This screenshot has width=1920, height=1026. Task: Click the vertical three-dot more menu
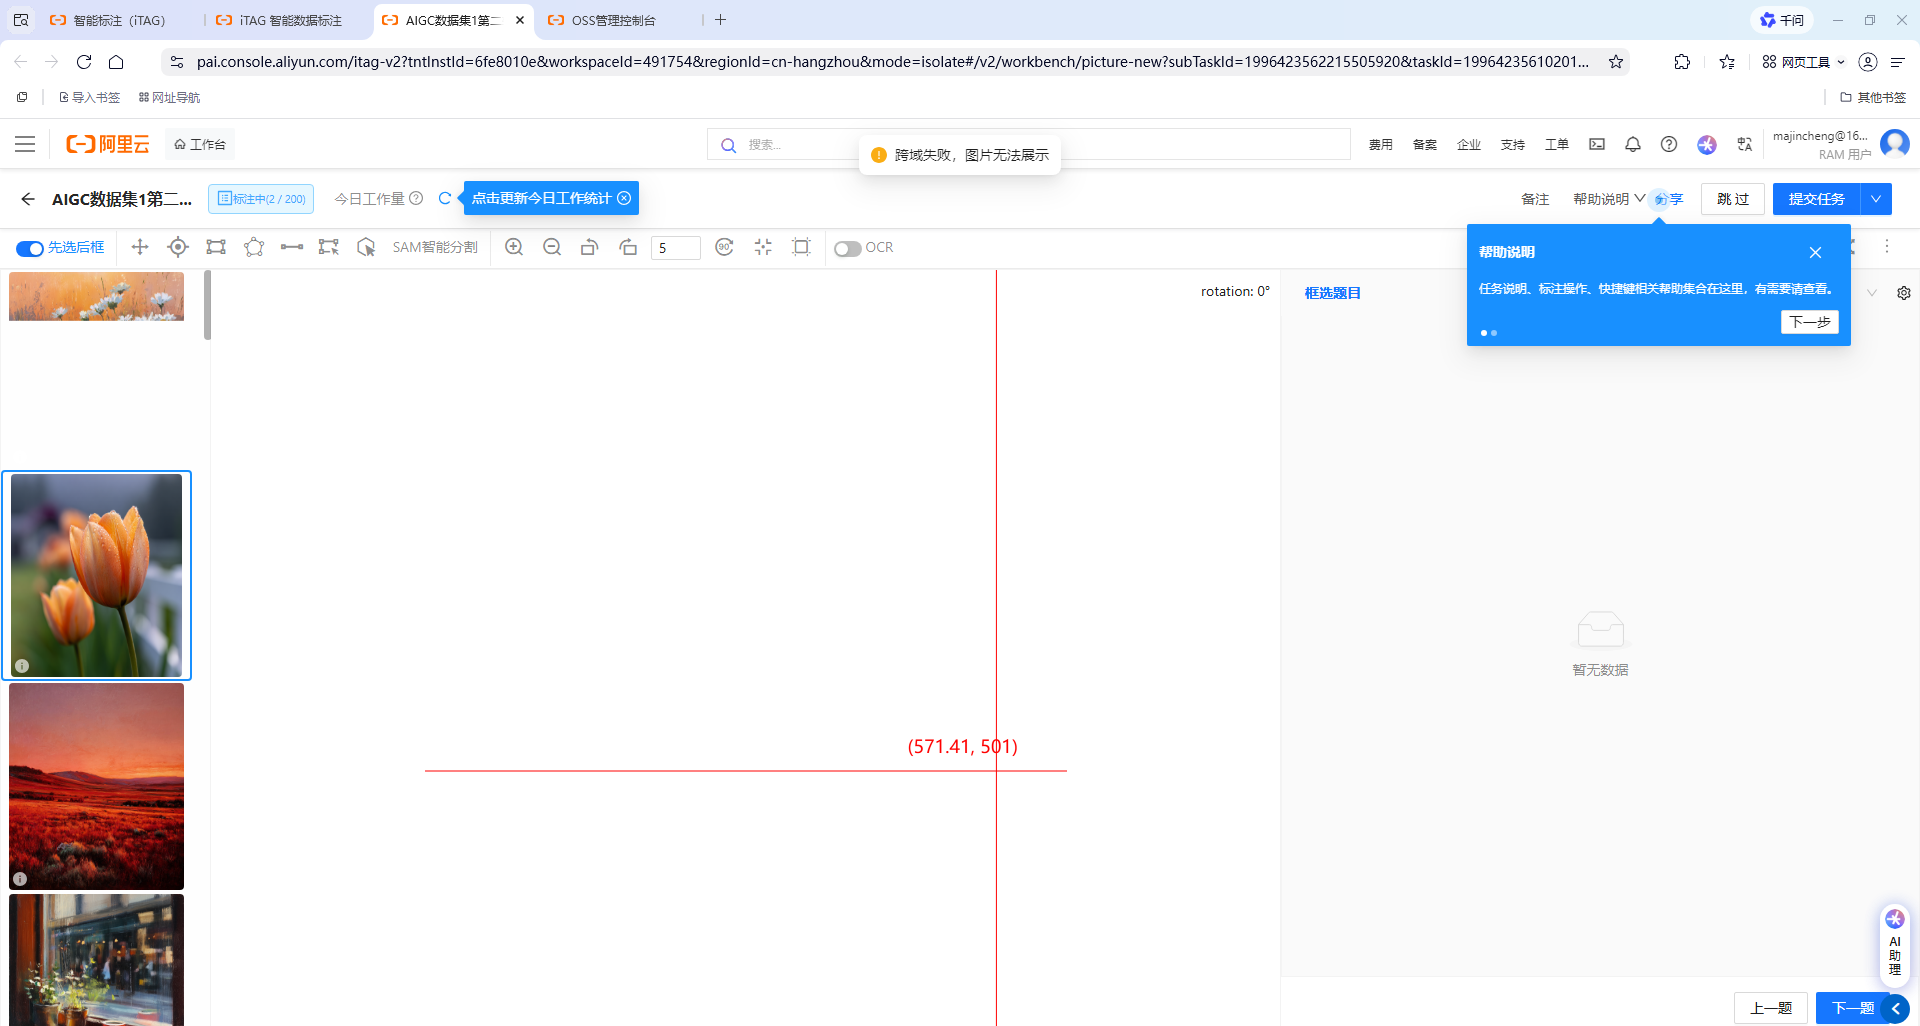coord(1887,246)
